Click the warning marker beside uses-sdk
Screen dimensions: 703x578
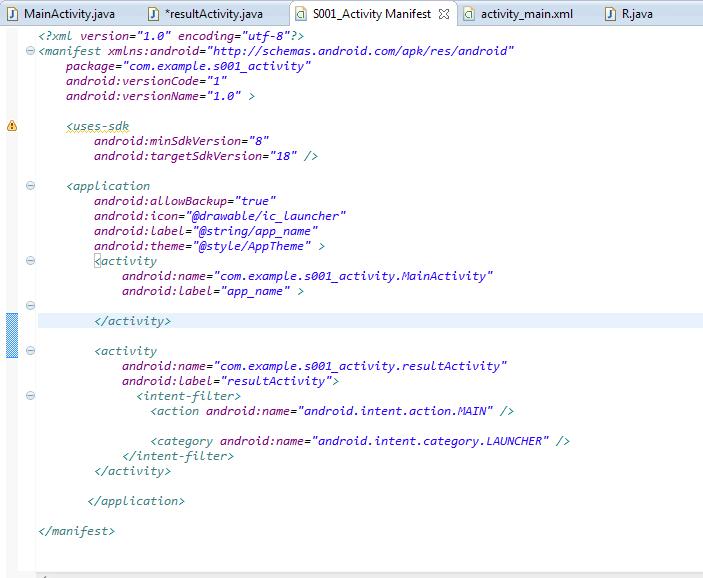tap(12, 126)
